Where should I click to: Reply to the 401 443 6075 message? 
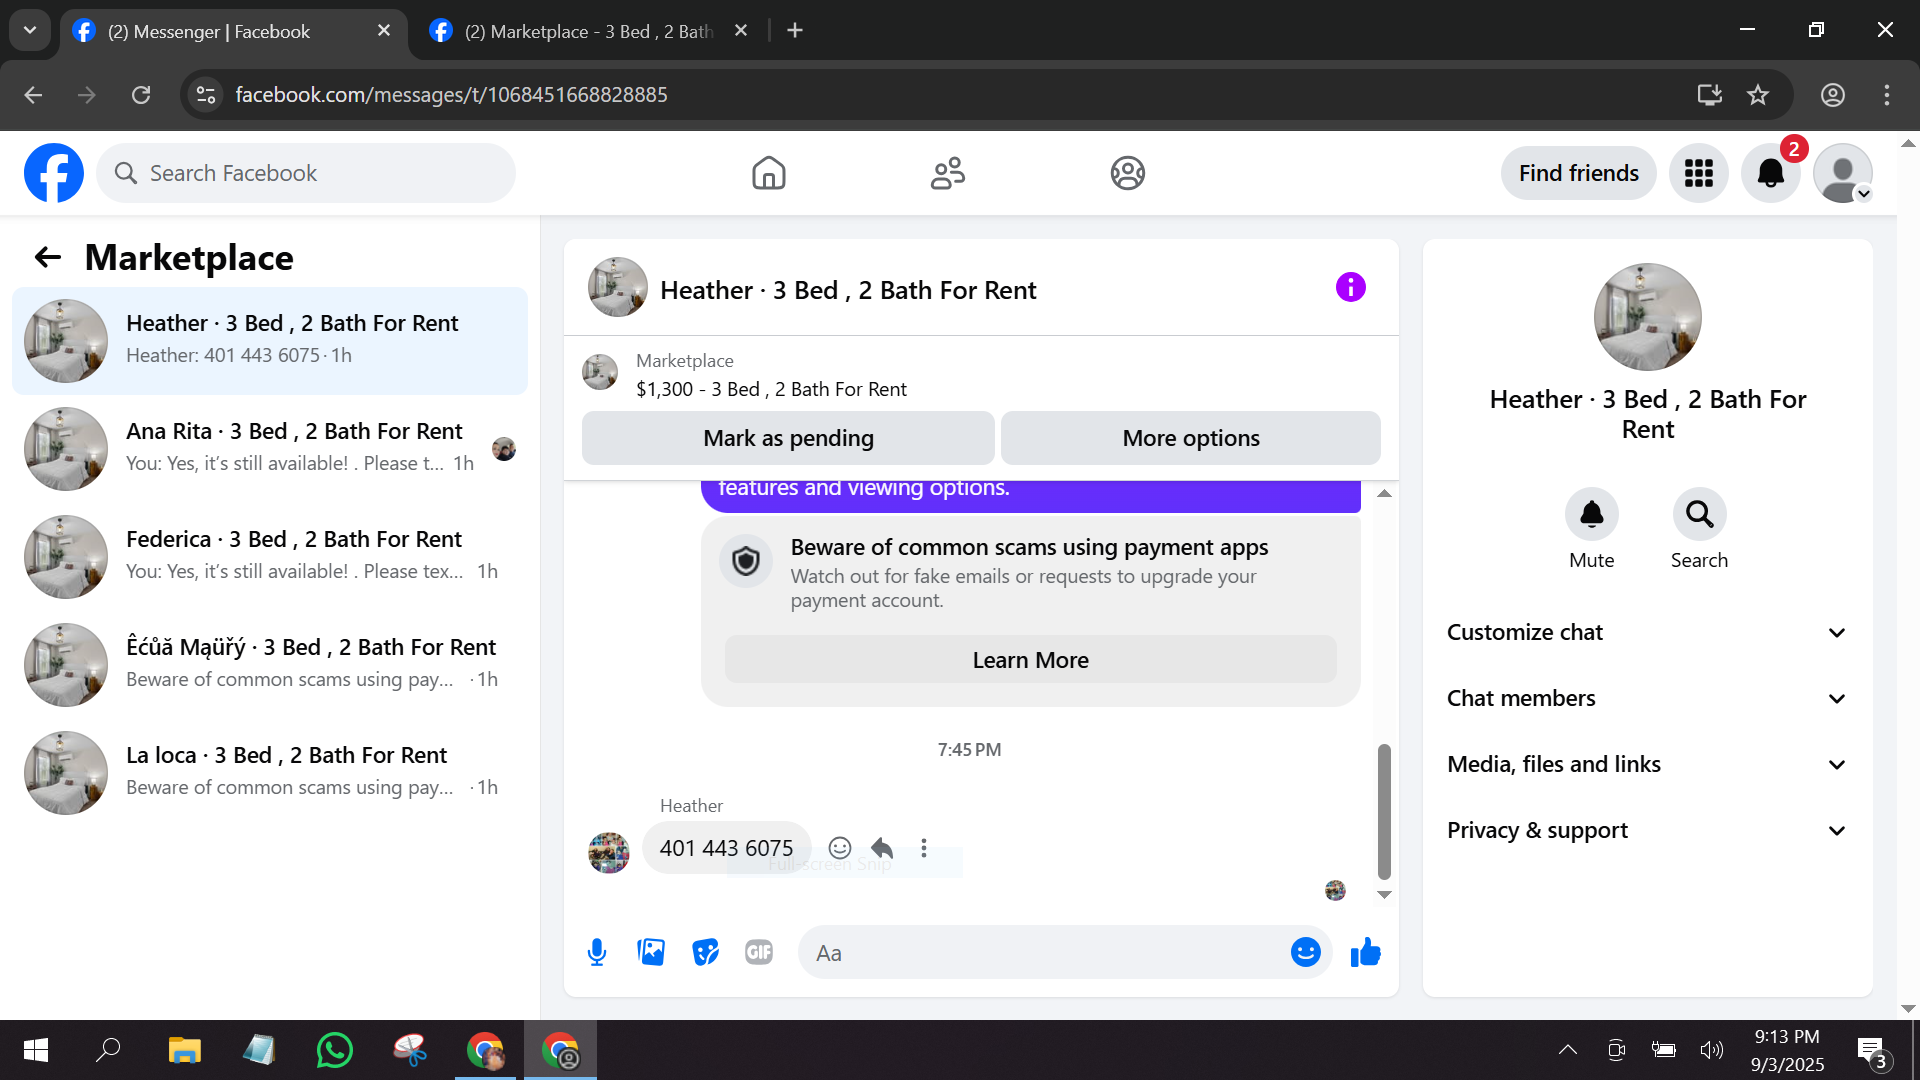coord(882,848)
